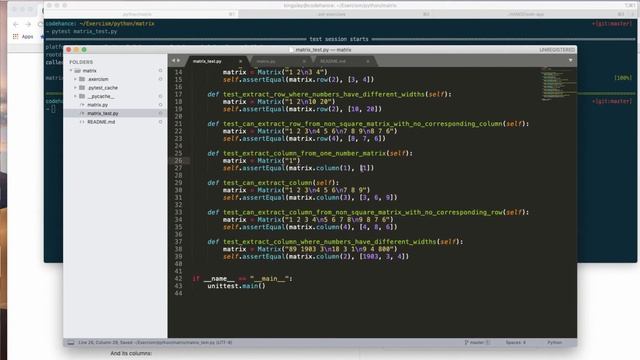Click git status badge beside __pycache__
The height and width of the screenshot is (360, 640).
160,96
